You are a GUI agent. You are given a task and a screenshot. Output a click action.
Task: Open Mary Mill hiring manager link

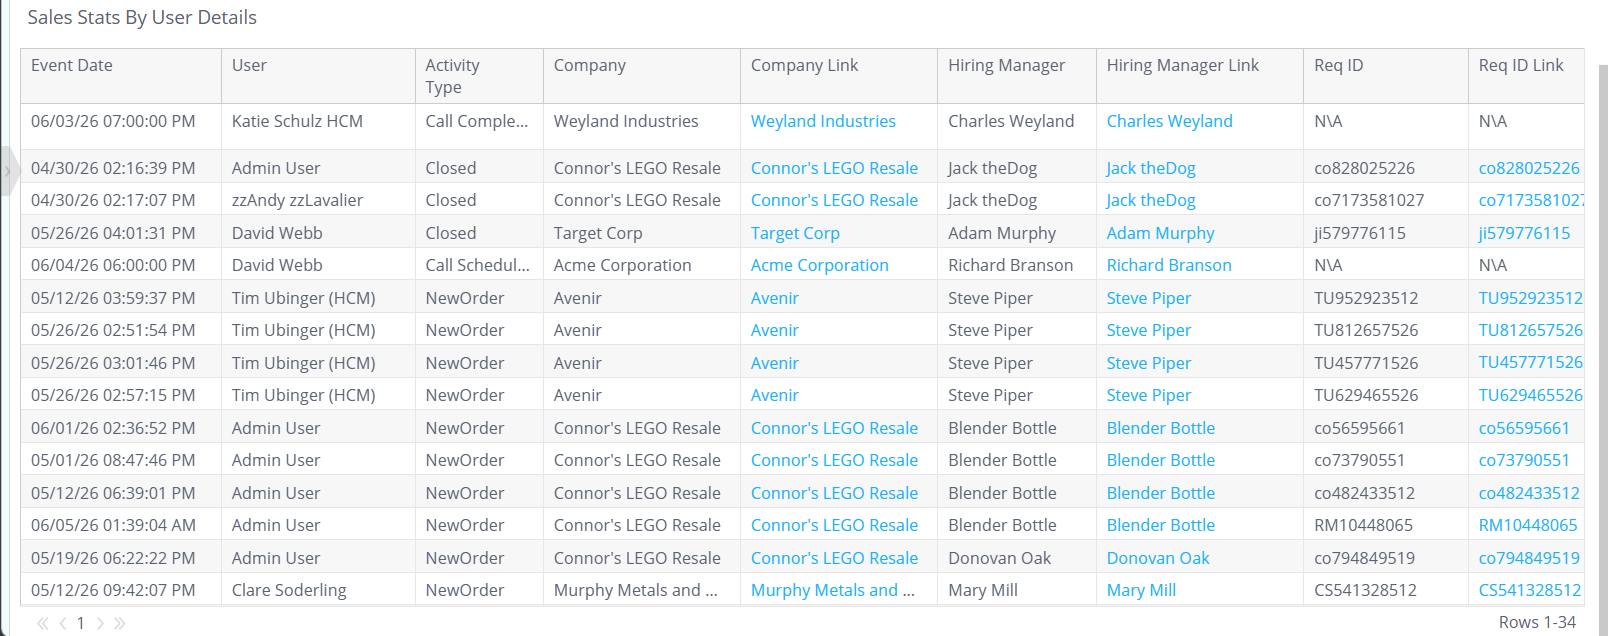[x=1141, y=590]
